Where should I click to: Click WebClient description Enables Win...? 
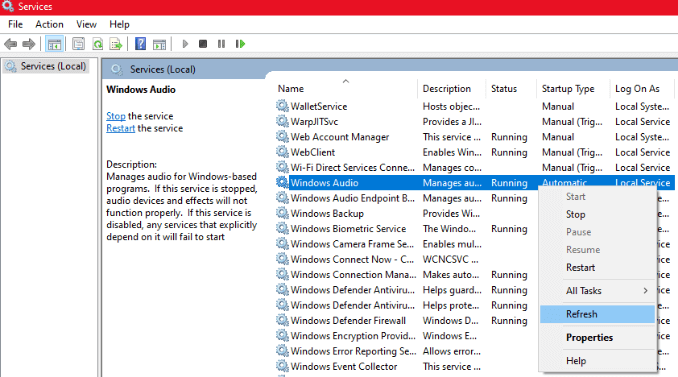click(452, 152)
